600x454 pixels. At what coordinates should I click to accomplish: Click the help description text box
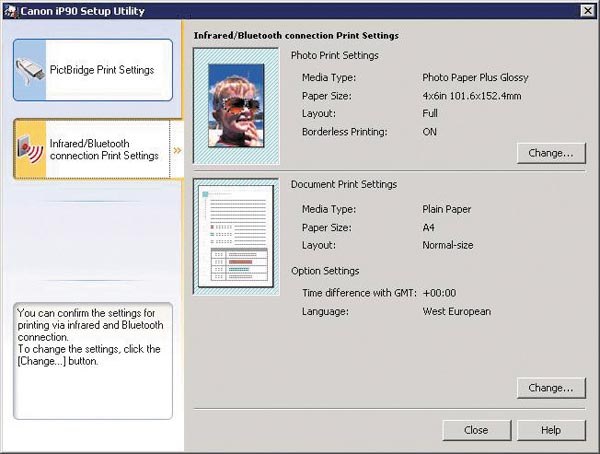point(93,361)
